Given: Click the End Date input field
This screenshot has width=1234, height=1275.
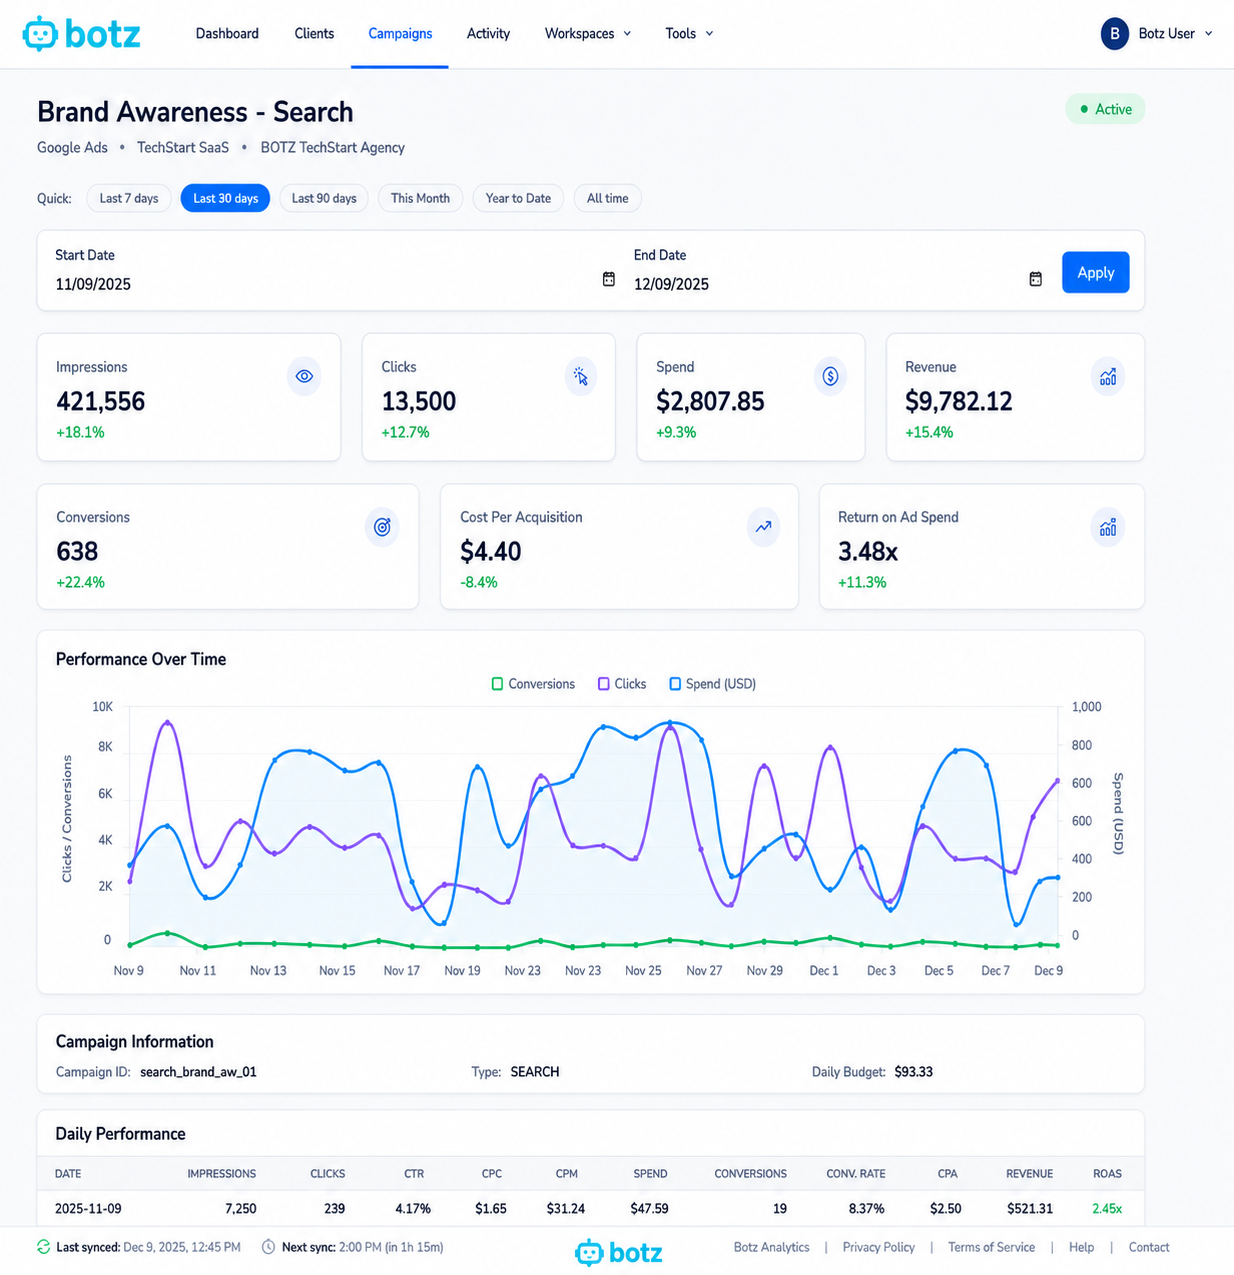Looking at the screenshot, I should point(839,284).
